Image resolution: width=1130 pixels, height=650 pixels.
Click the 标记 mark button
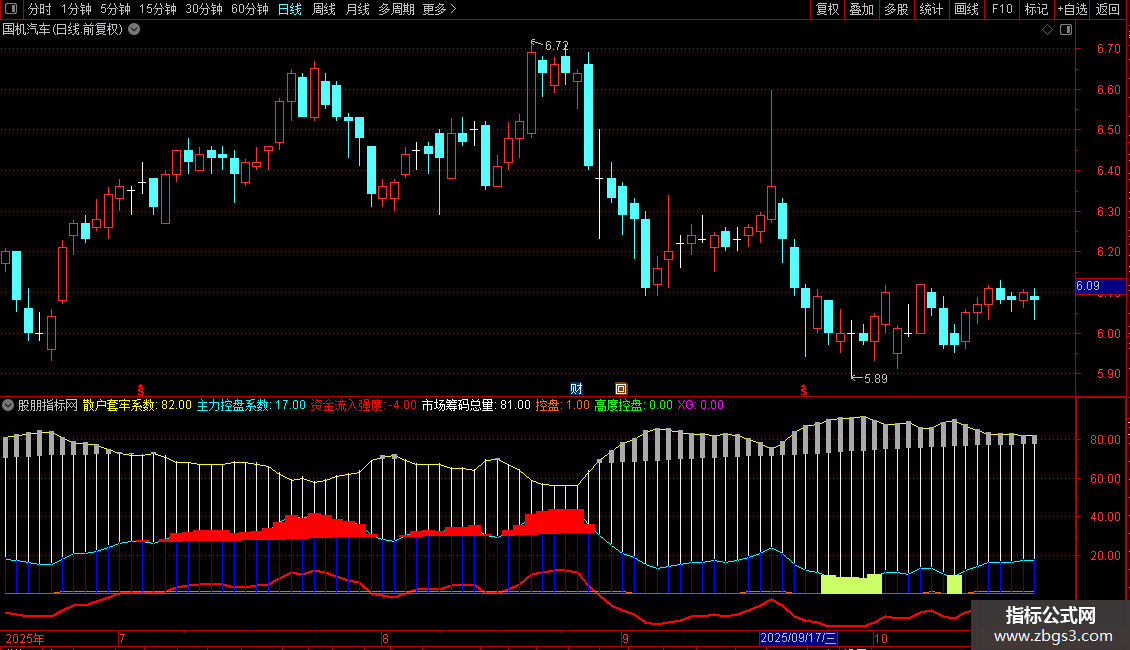1036,9
